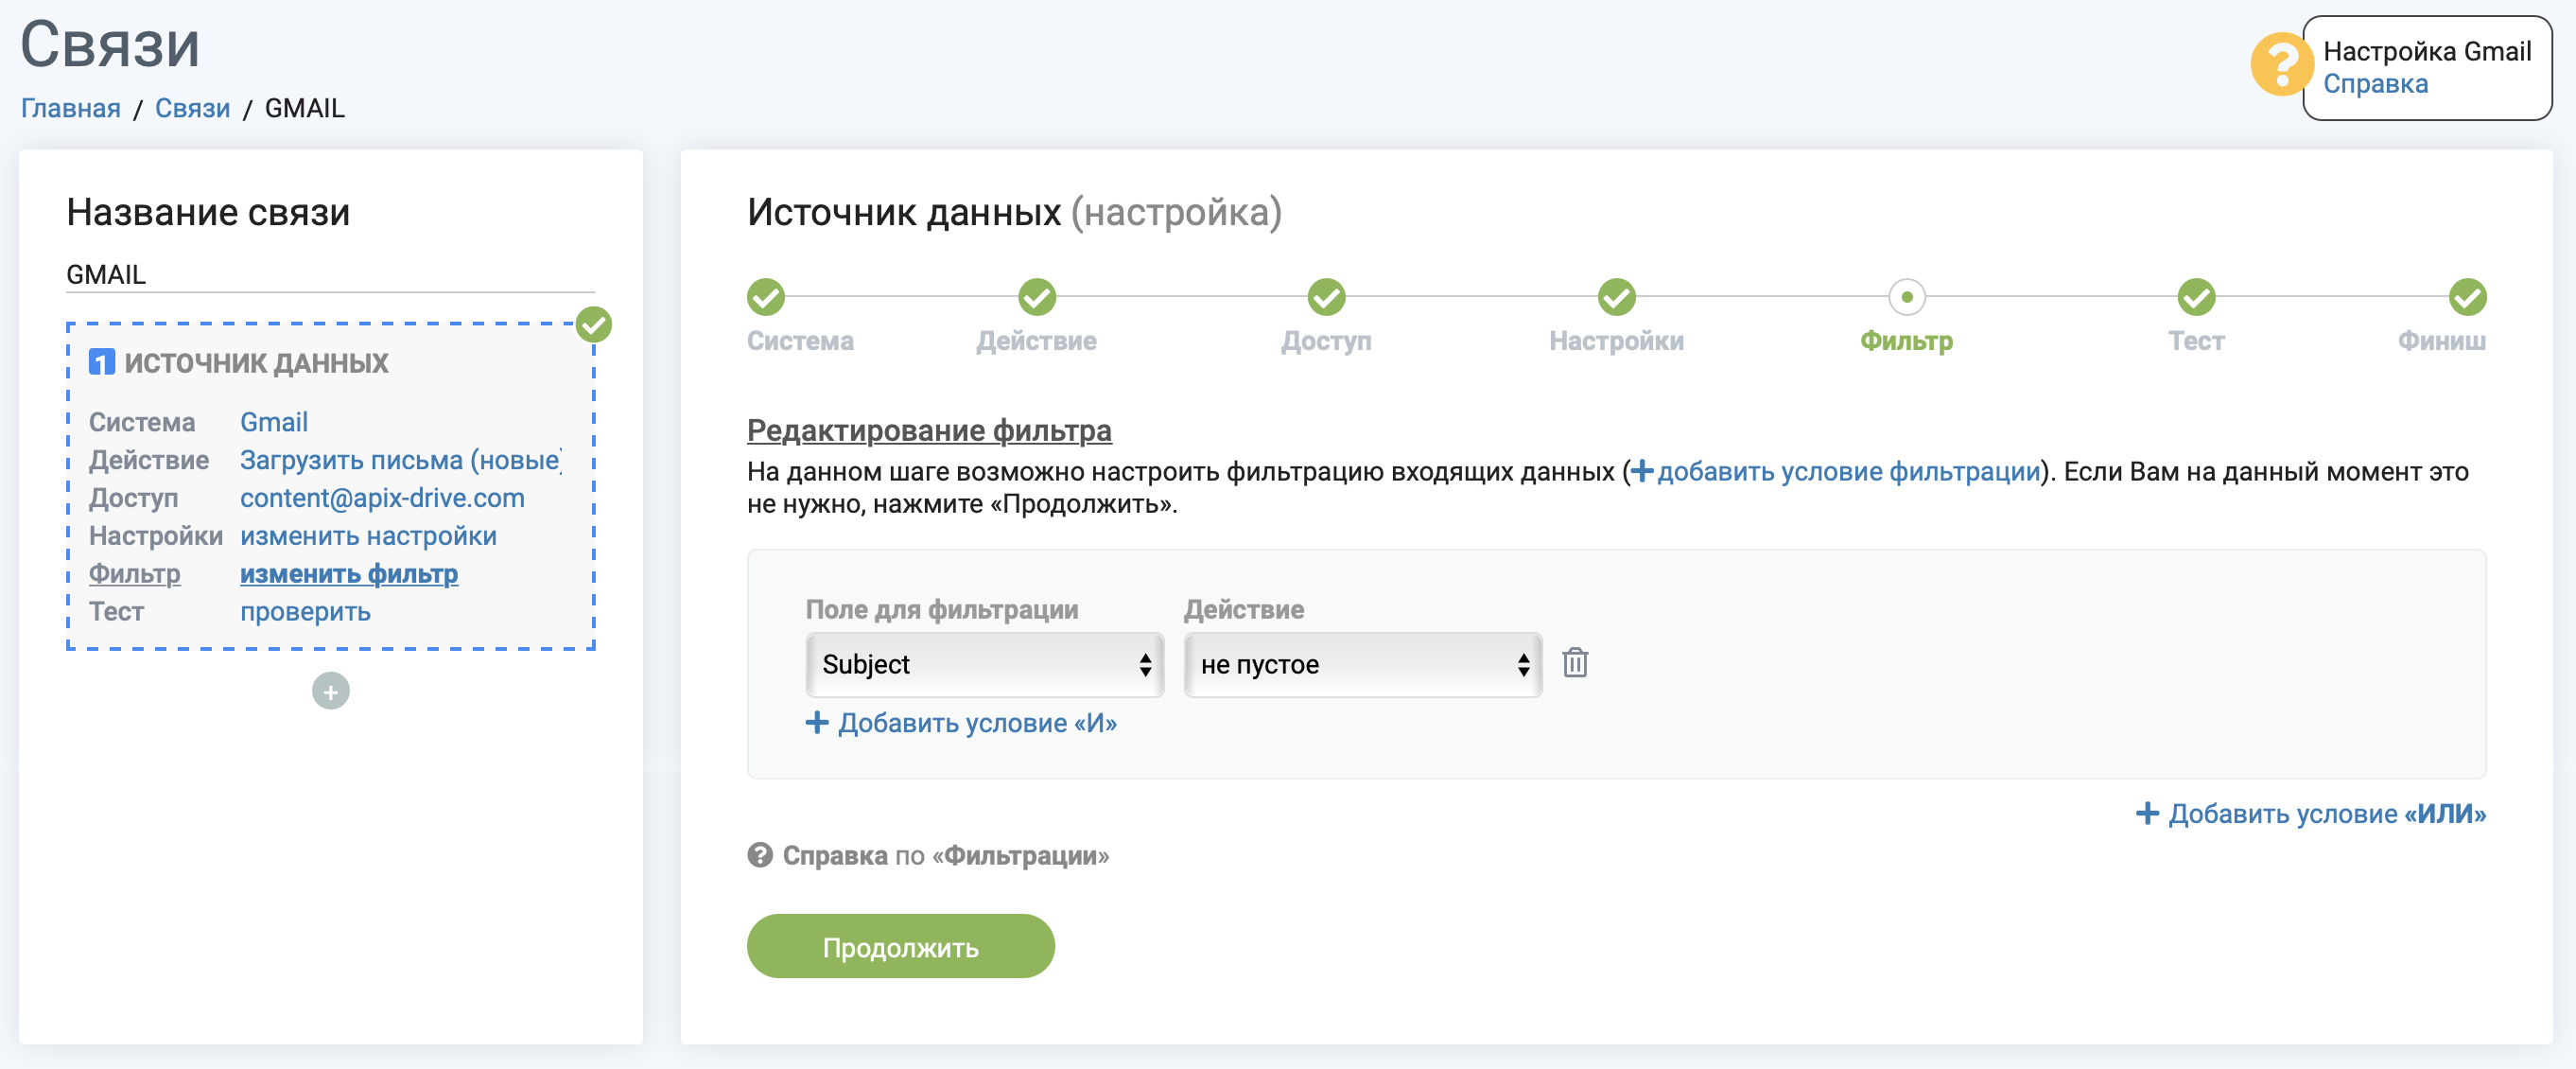
Task: Click 'изменить фильтр' link
Action: pyautogui.click(x=349, y=574)
